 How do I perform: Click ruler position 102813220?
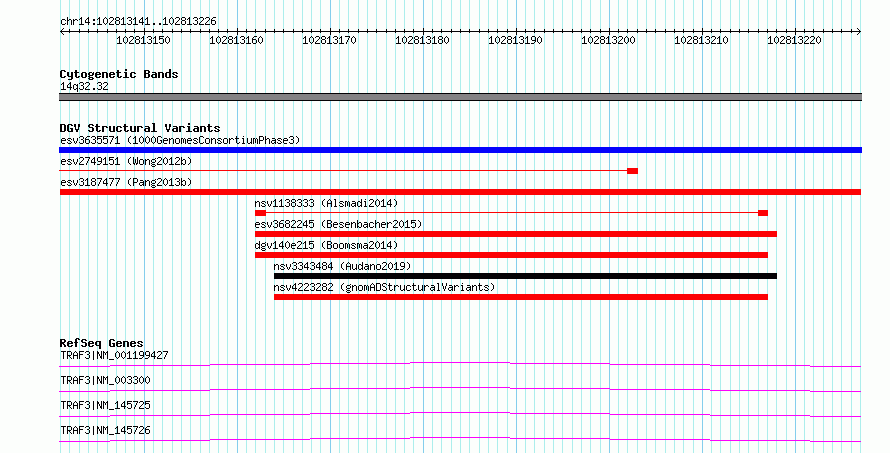[x=795, y=40]
